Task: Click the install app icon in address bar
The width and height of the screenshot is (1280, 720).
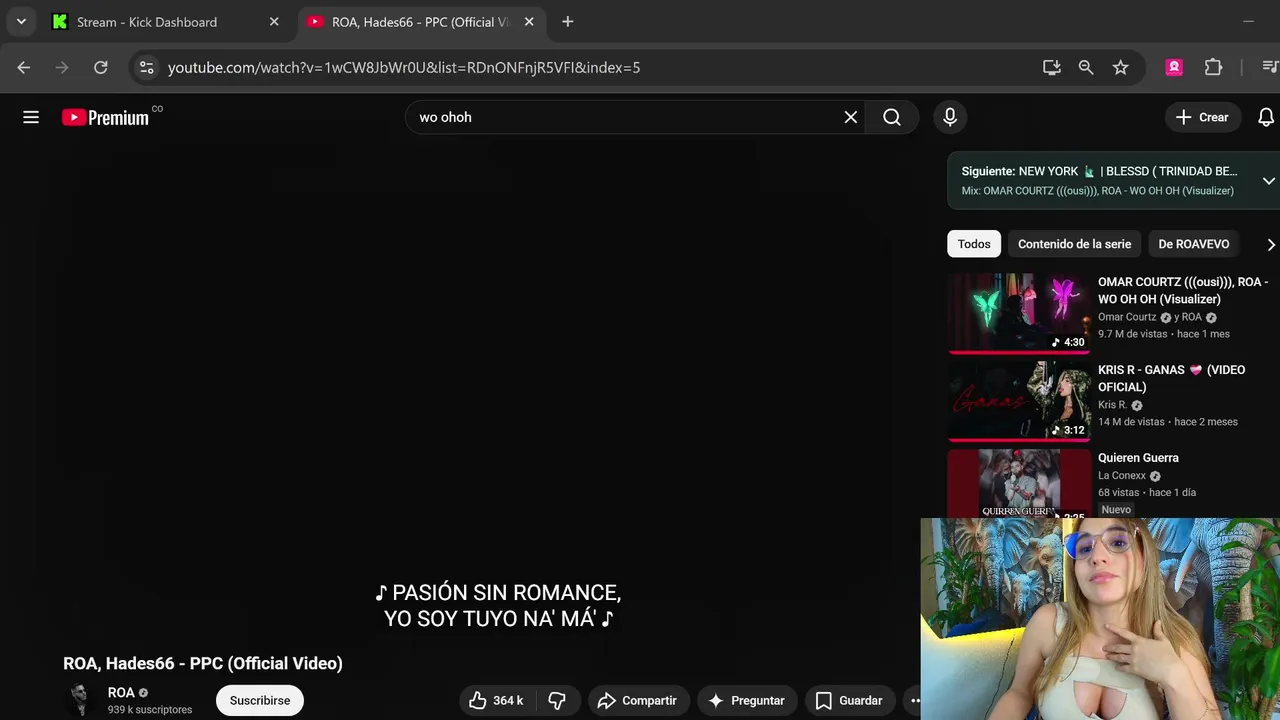Action: point(1051,67)
